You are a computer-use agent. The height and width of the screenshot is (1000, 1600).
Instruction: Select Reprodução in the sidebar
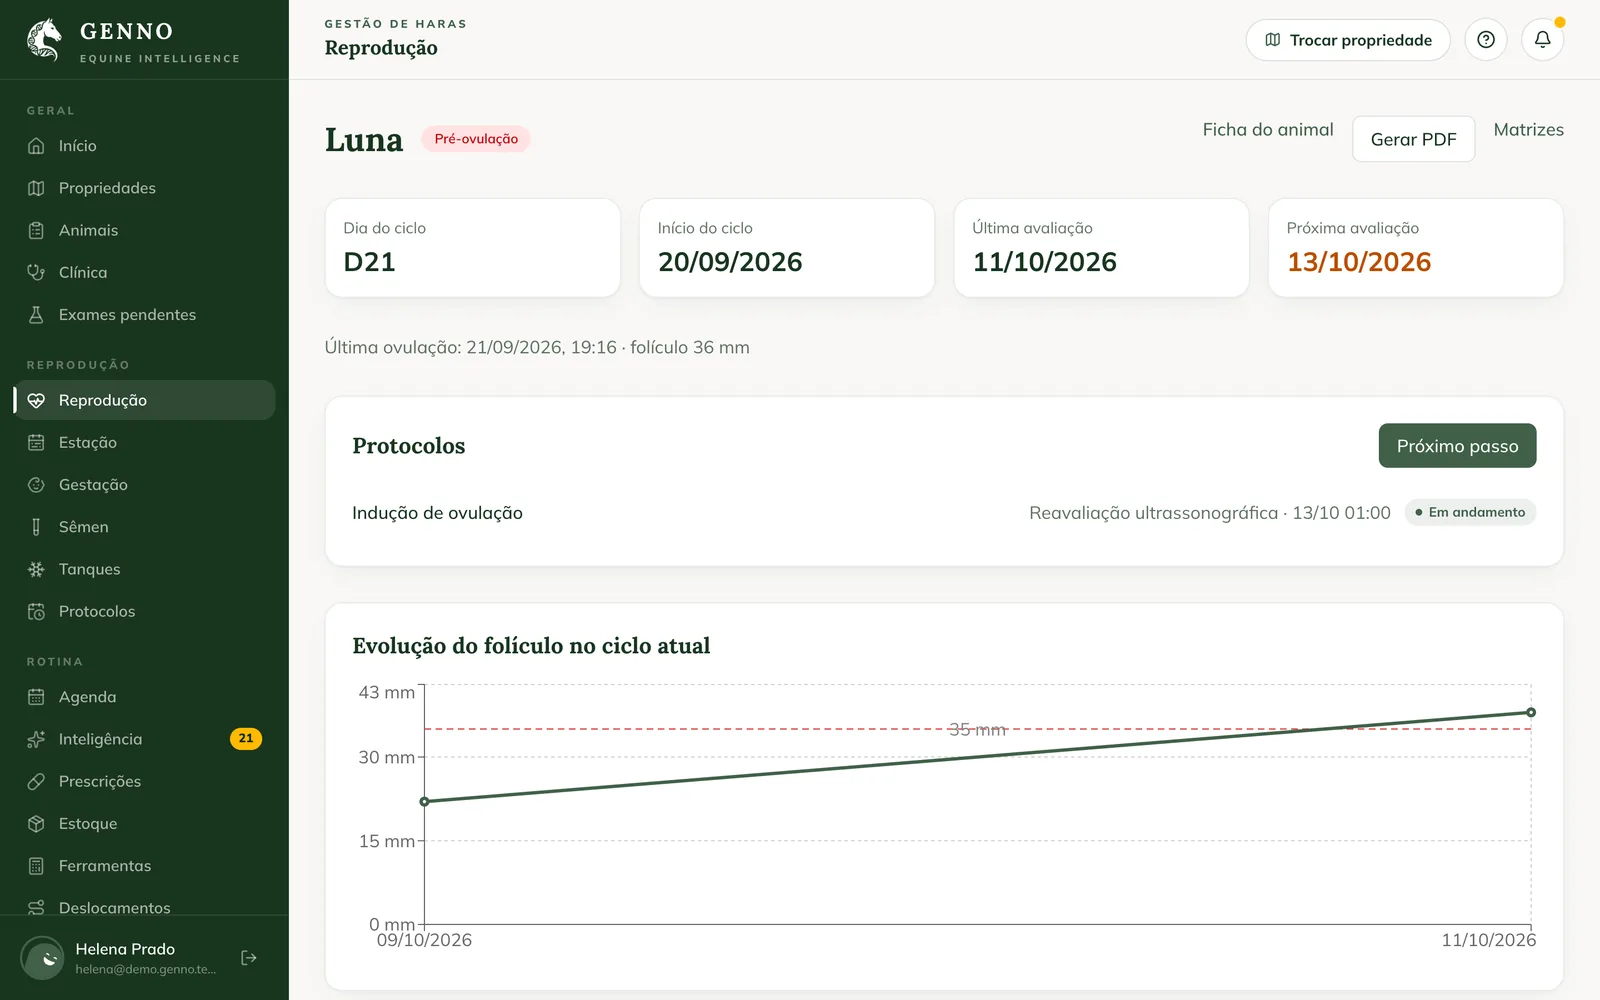click(144, 400)
